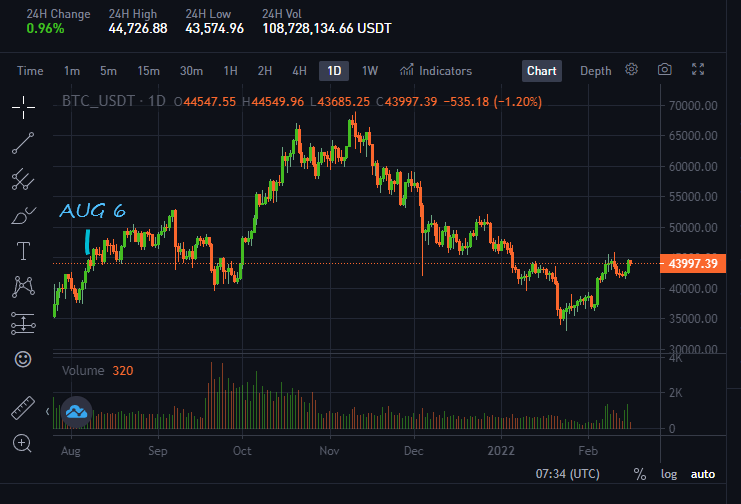The image size is (741, 504).
Task: Open chart settings gear
Action: pos(631,70)
